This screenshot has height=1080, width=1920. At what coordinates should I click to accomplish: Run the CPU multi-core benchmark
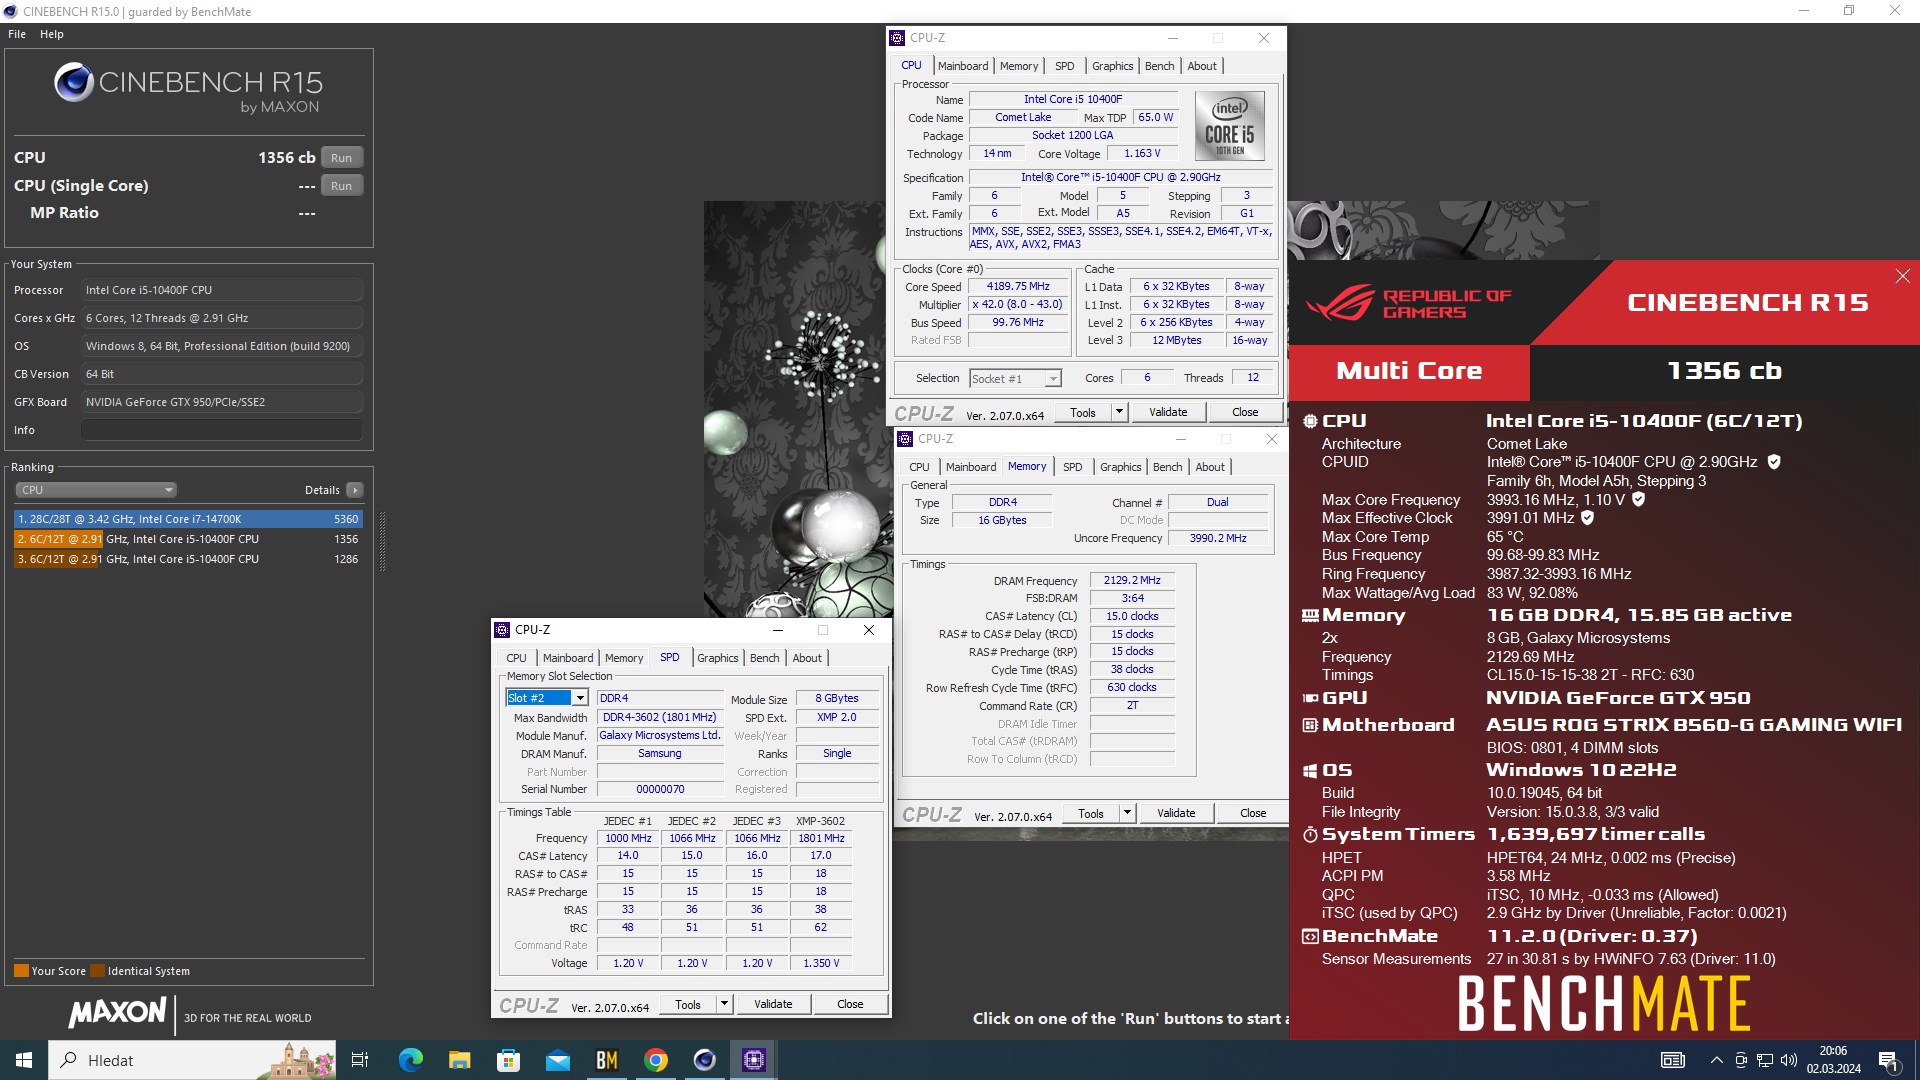(342, 158)
